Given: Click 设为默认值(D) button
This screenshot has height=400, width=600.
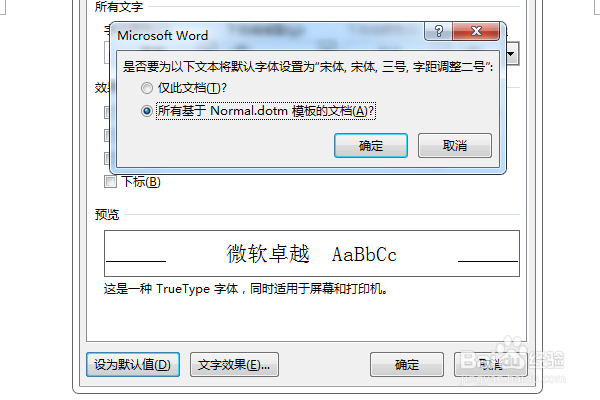Looking at the screenshot, I should tap(133, 364).
